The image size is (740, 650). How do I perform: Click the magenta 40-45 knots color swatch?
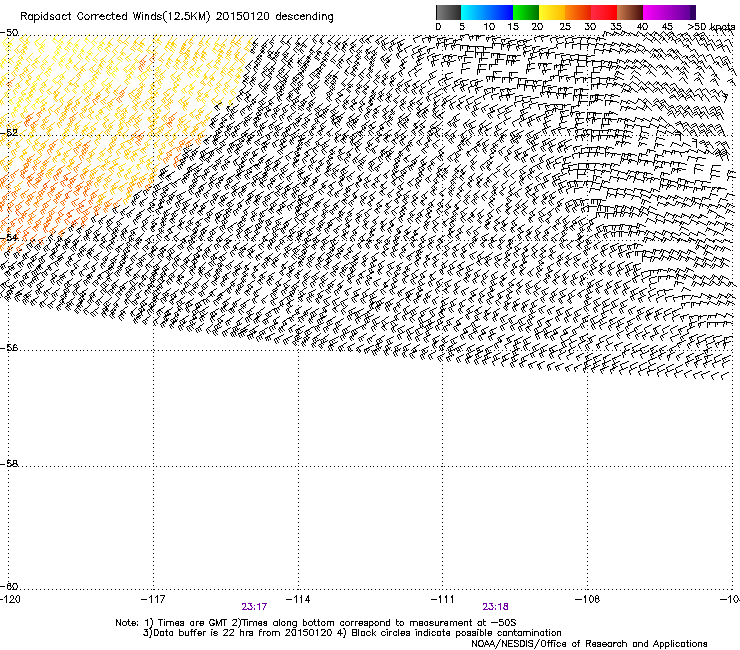point(656,12)
